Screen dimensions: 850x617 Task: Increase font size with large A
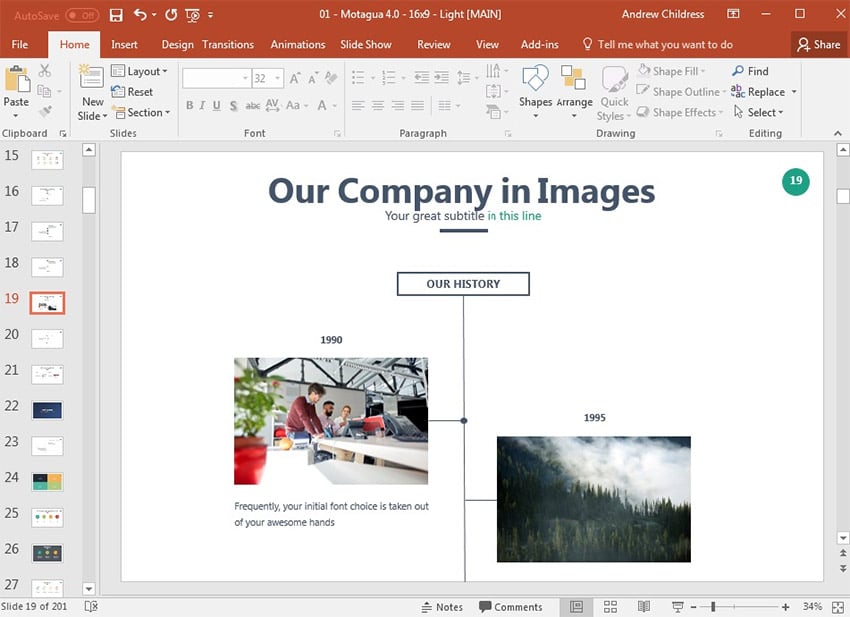294,78
